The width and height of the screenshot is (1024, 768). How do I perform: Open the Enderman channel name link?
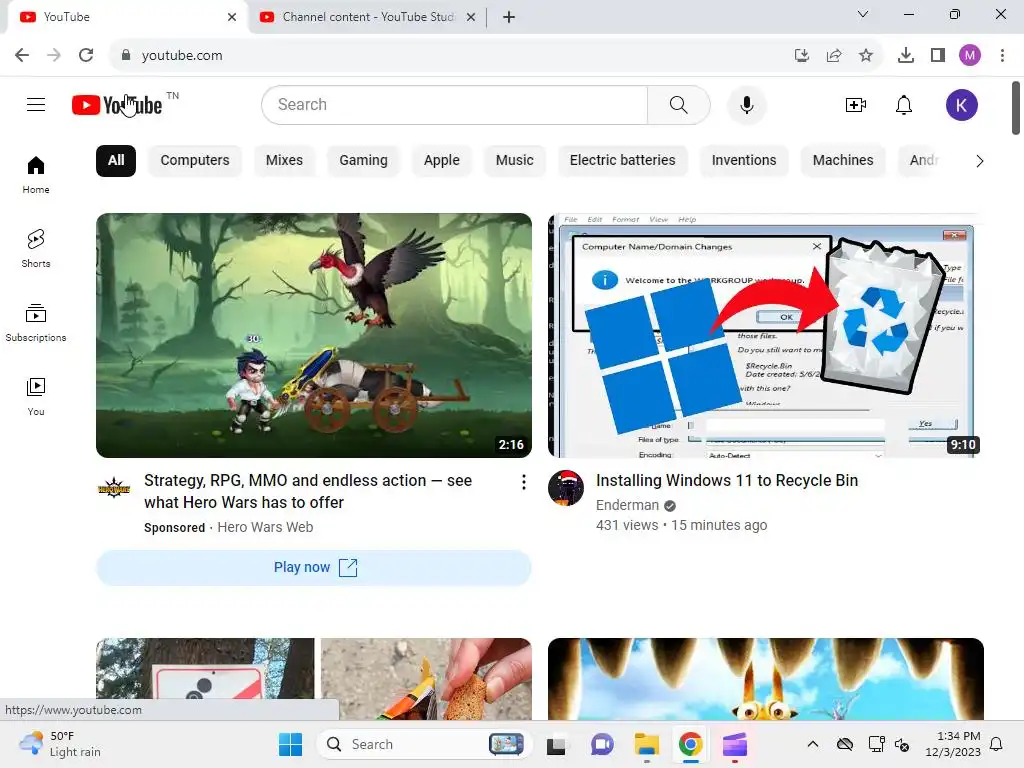click(628, 505)
